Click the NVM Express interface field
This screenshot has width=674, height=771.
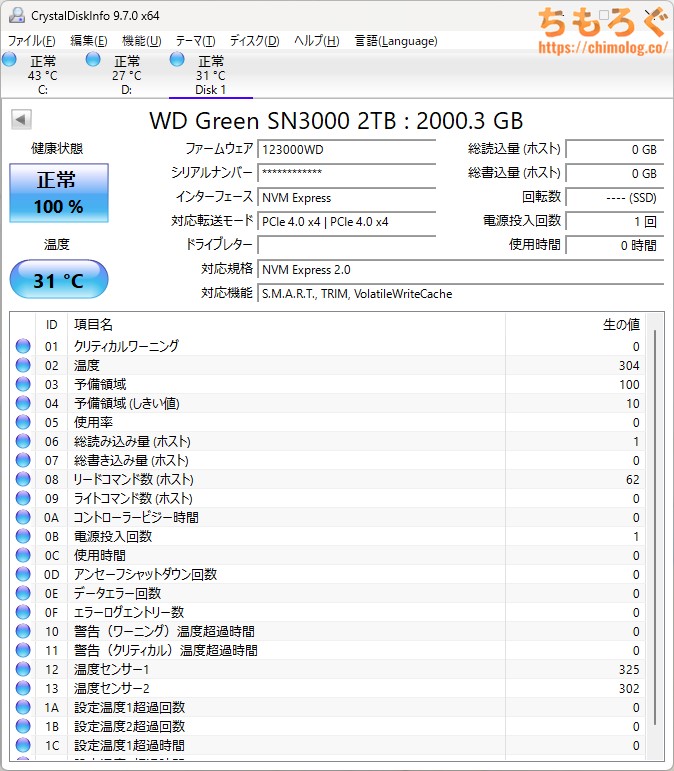(346, 197)
